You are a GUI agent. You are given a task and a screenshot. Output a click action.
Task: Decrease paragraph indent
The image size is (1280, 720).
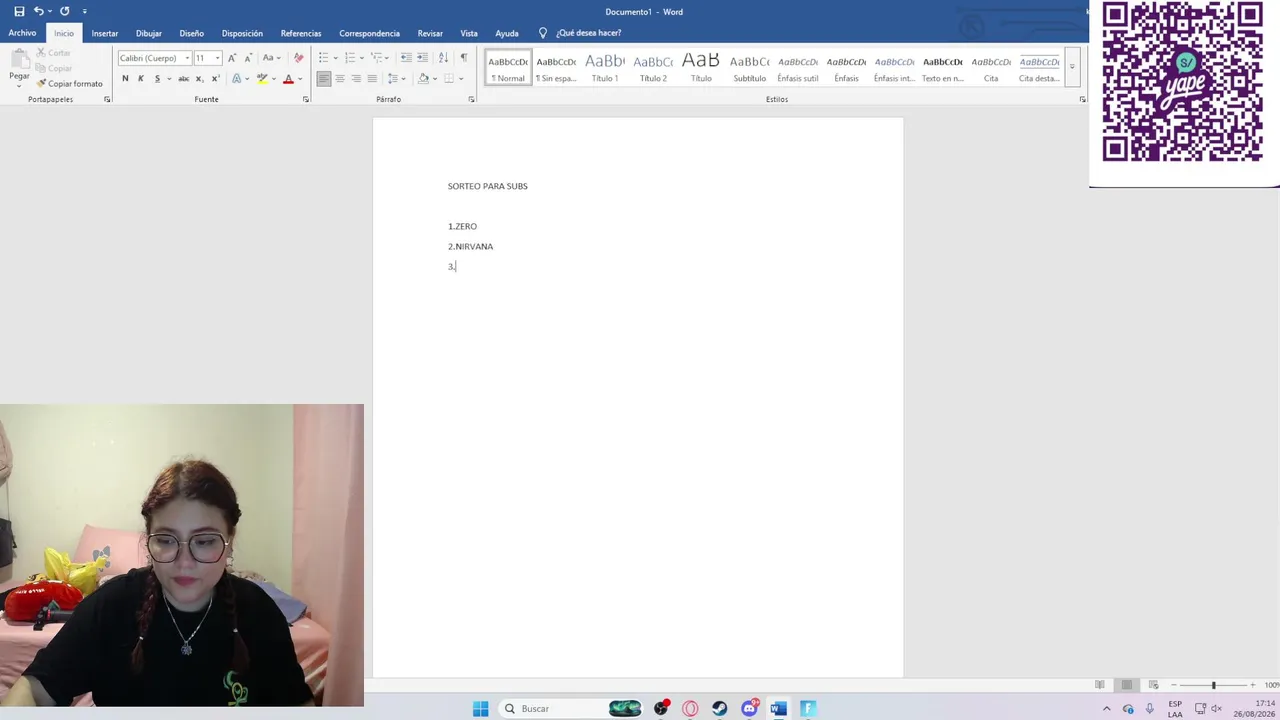click(x=406, y=58)
